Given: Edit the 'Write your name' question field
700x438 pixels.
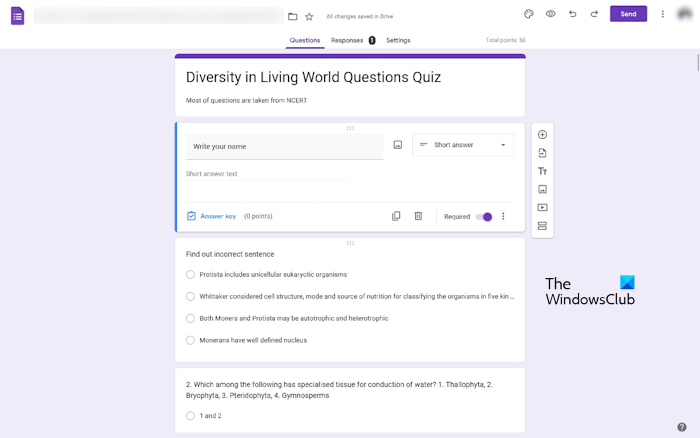Looking at the screenshot, I should 284,146.
